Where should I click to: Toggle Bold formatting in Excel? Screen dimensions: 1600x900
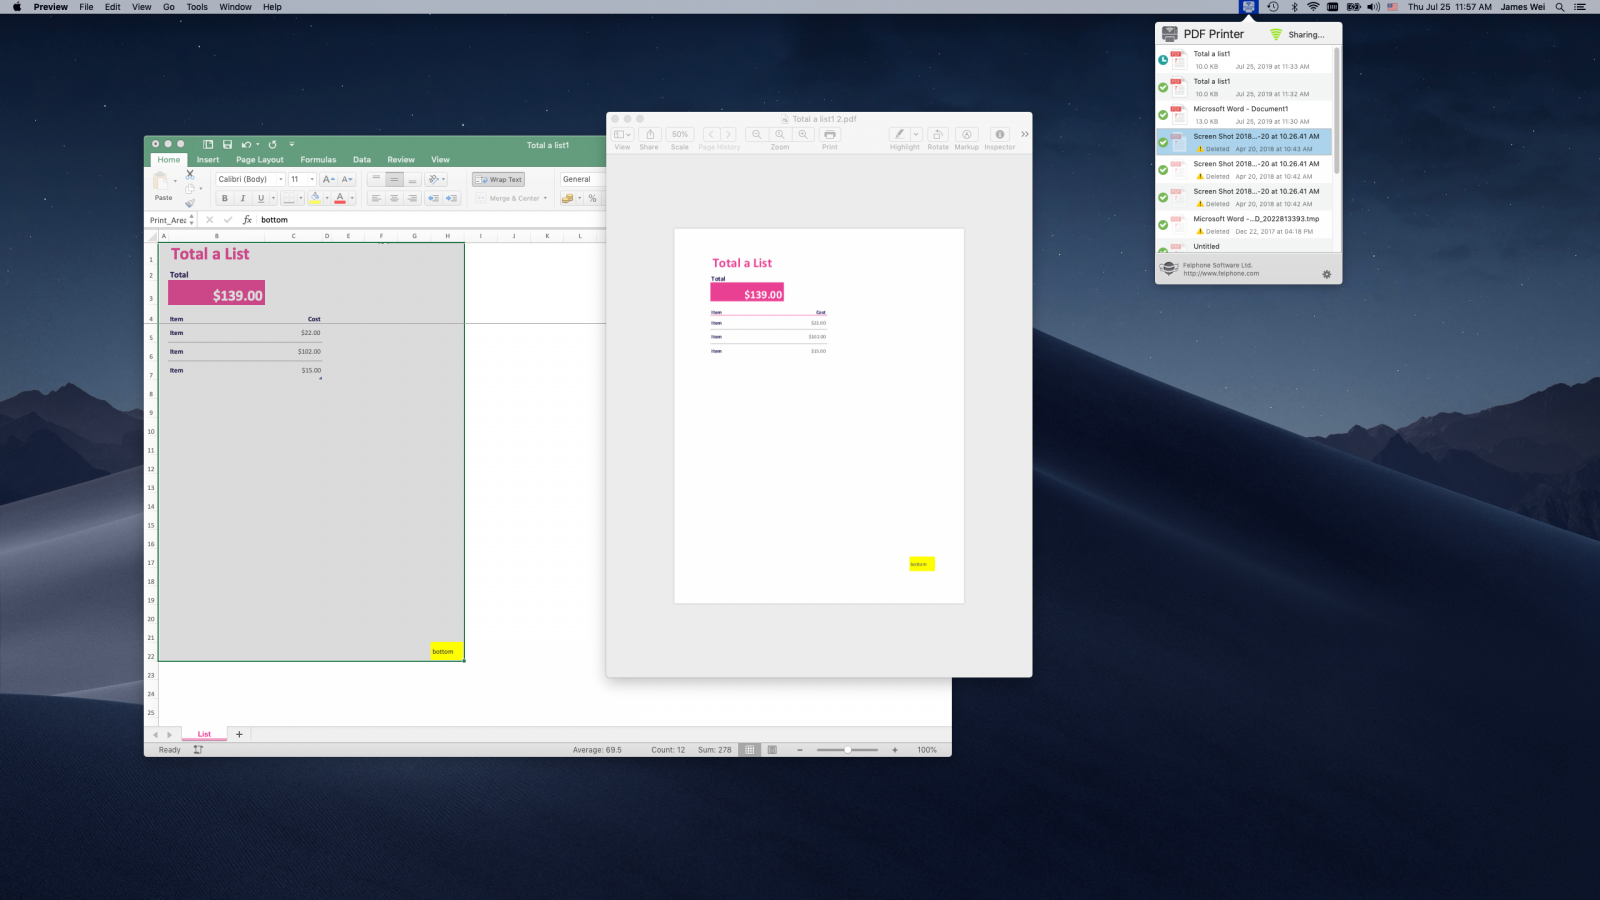[225, 198]
